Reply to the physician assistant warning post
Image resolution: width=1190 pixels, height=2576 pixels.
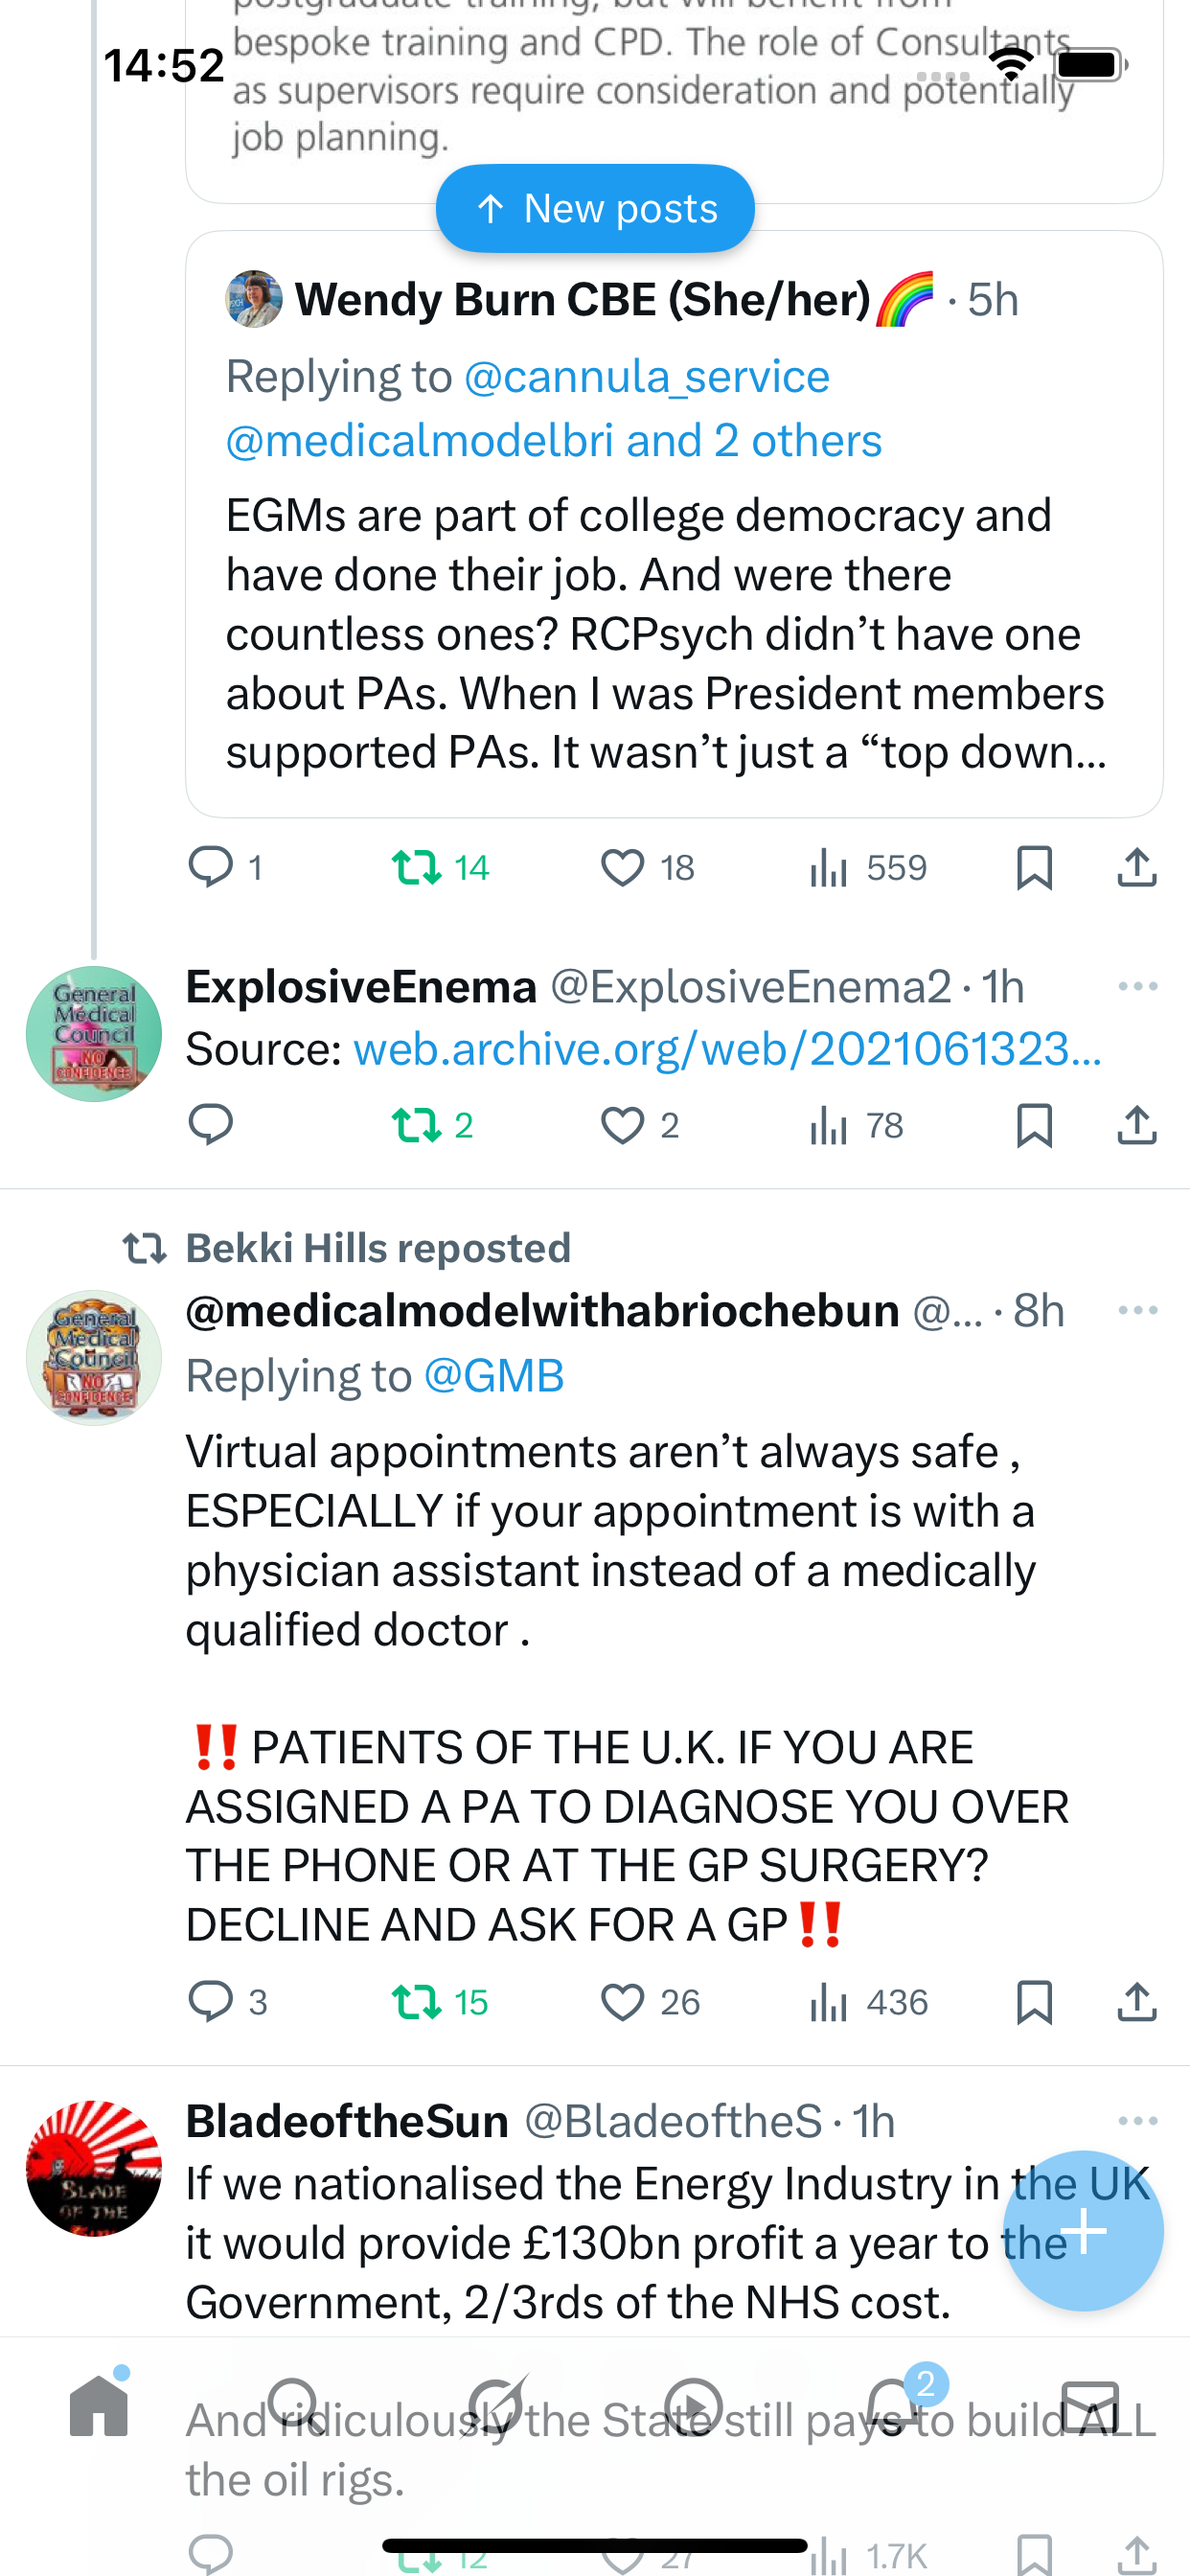211,2002
